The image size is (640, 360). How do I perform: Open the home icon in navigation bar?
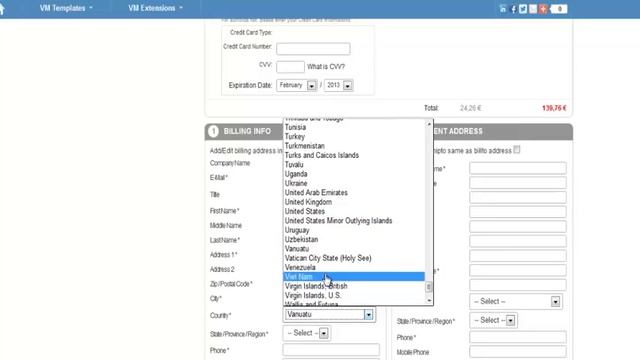(2, 9)
